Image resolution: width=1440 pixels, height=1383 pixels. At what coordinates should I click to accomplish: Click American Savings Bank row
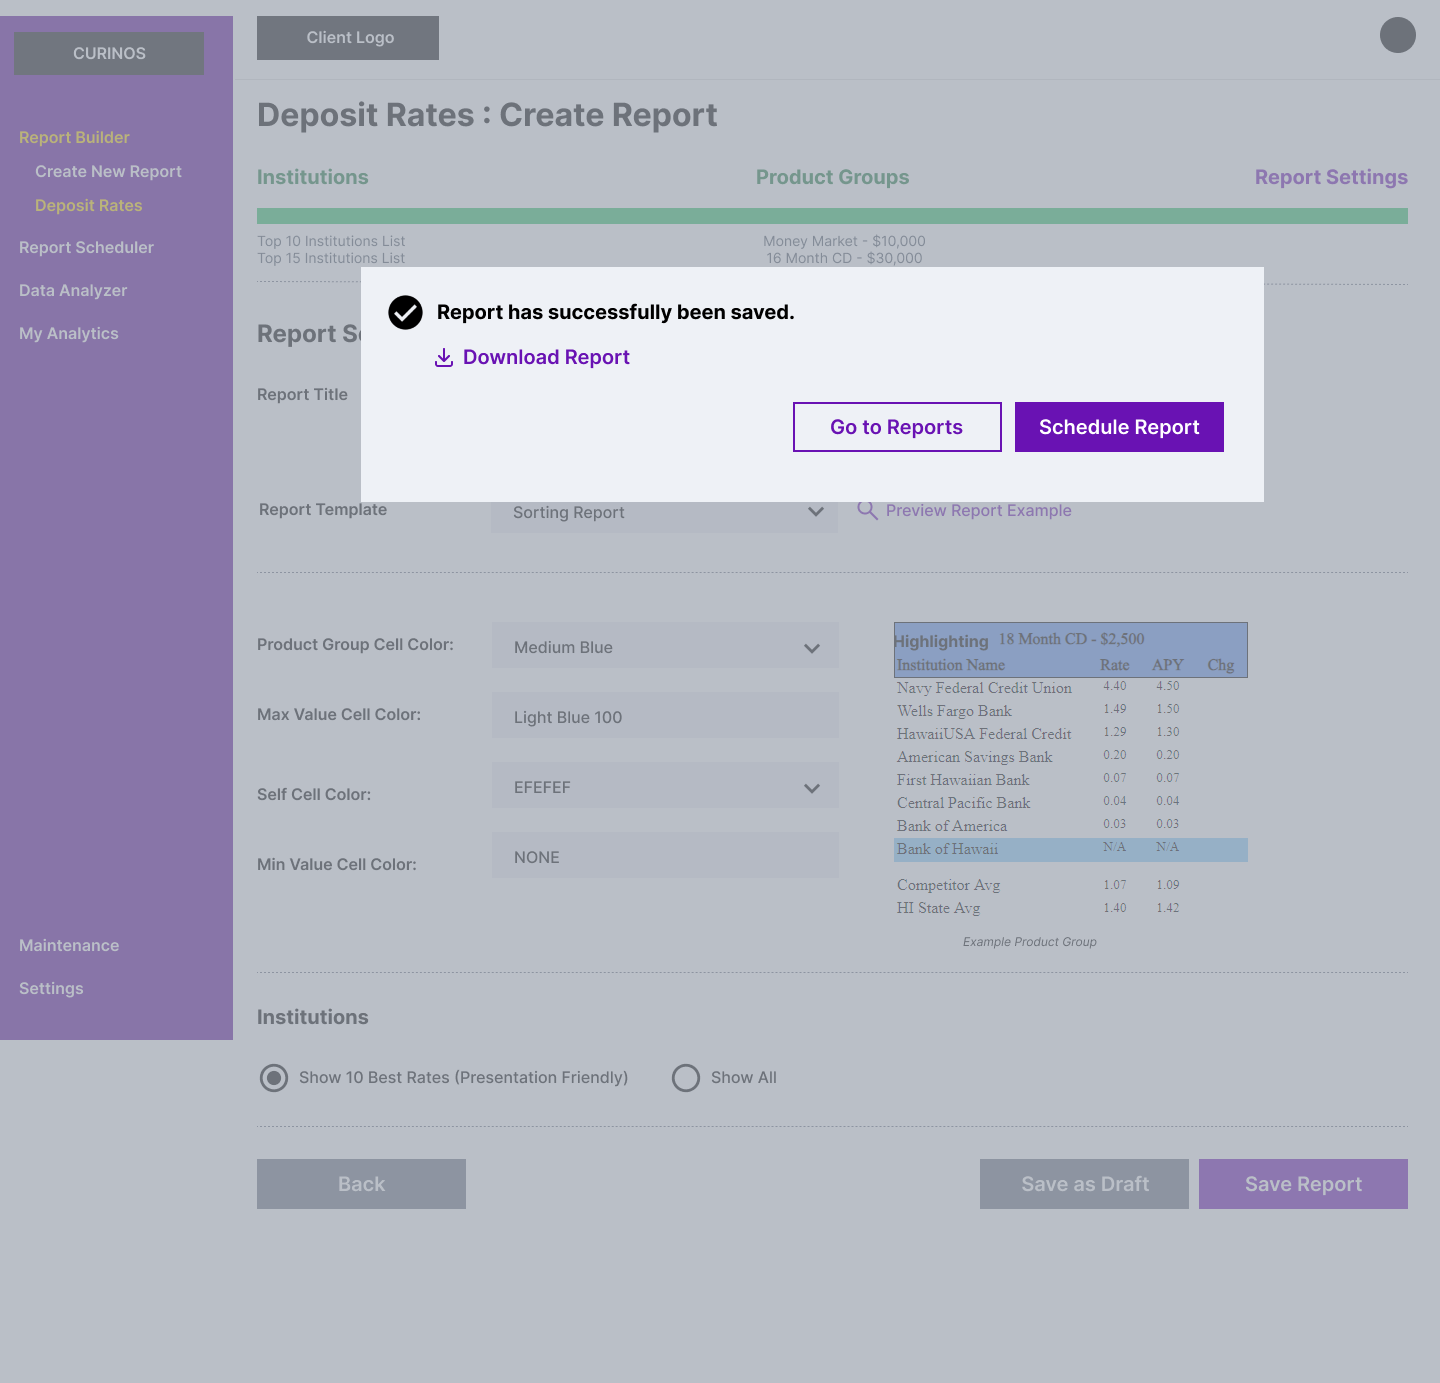point(1071,757)
